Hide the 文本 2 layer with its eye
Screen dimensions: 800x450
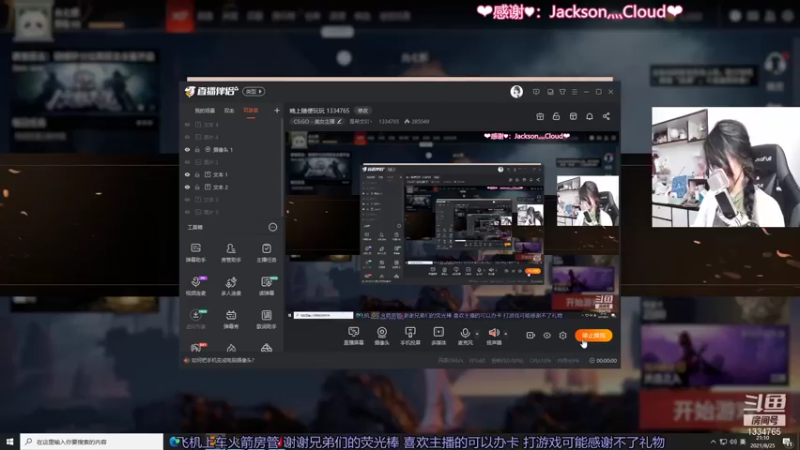[x=187, y=187]
